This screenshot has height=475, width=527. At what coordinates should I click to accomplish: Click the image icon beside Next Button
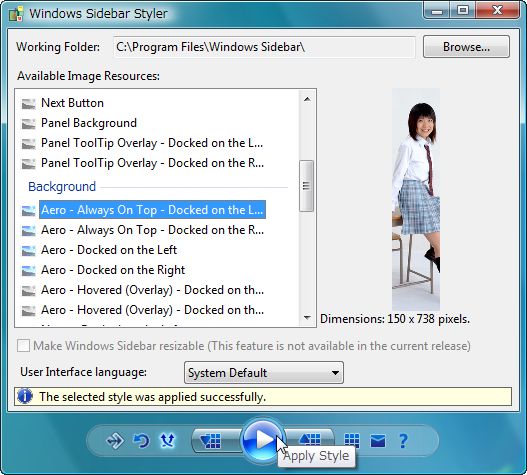tap(29, 104)
